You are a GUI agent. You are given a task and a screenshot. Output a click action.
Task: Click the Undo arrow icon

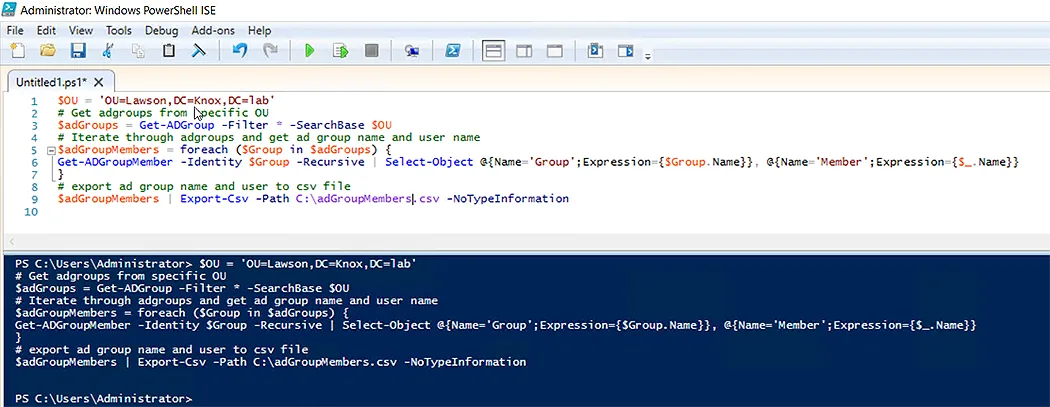click(x=240, y=51)
